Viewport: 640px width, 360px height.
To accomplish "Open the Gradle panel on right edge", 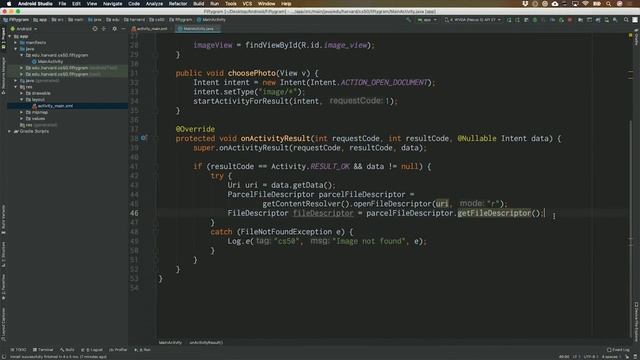I will (x=636, y=37).
